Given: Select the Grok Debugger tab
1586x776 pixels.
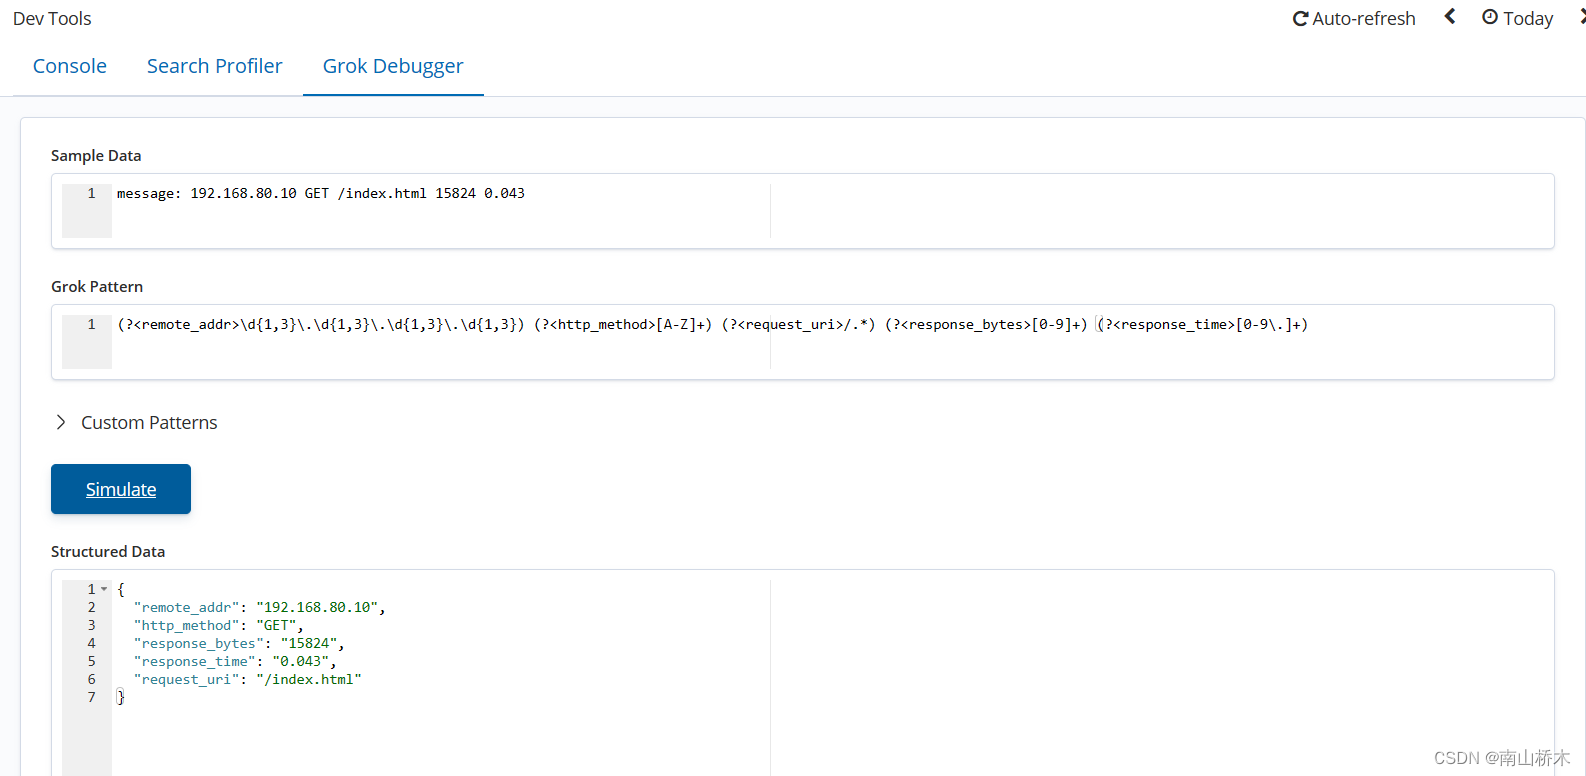Looking at the screenshot, I should [x=393, y=66].
